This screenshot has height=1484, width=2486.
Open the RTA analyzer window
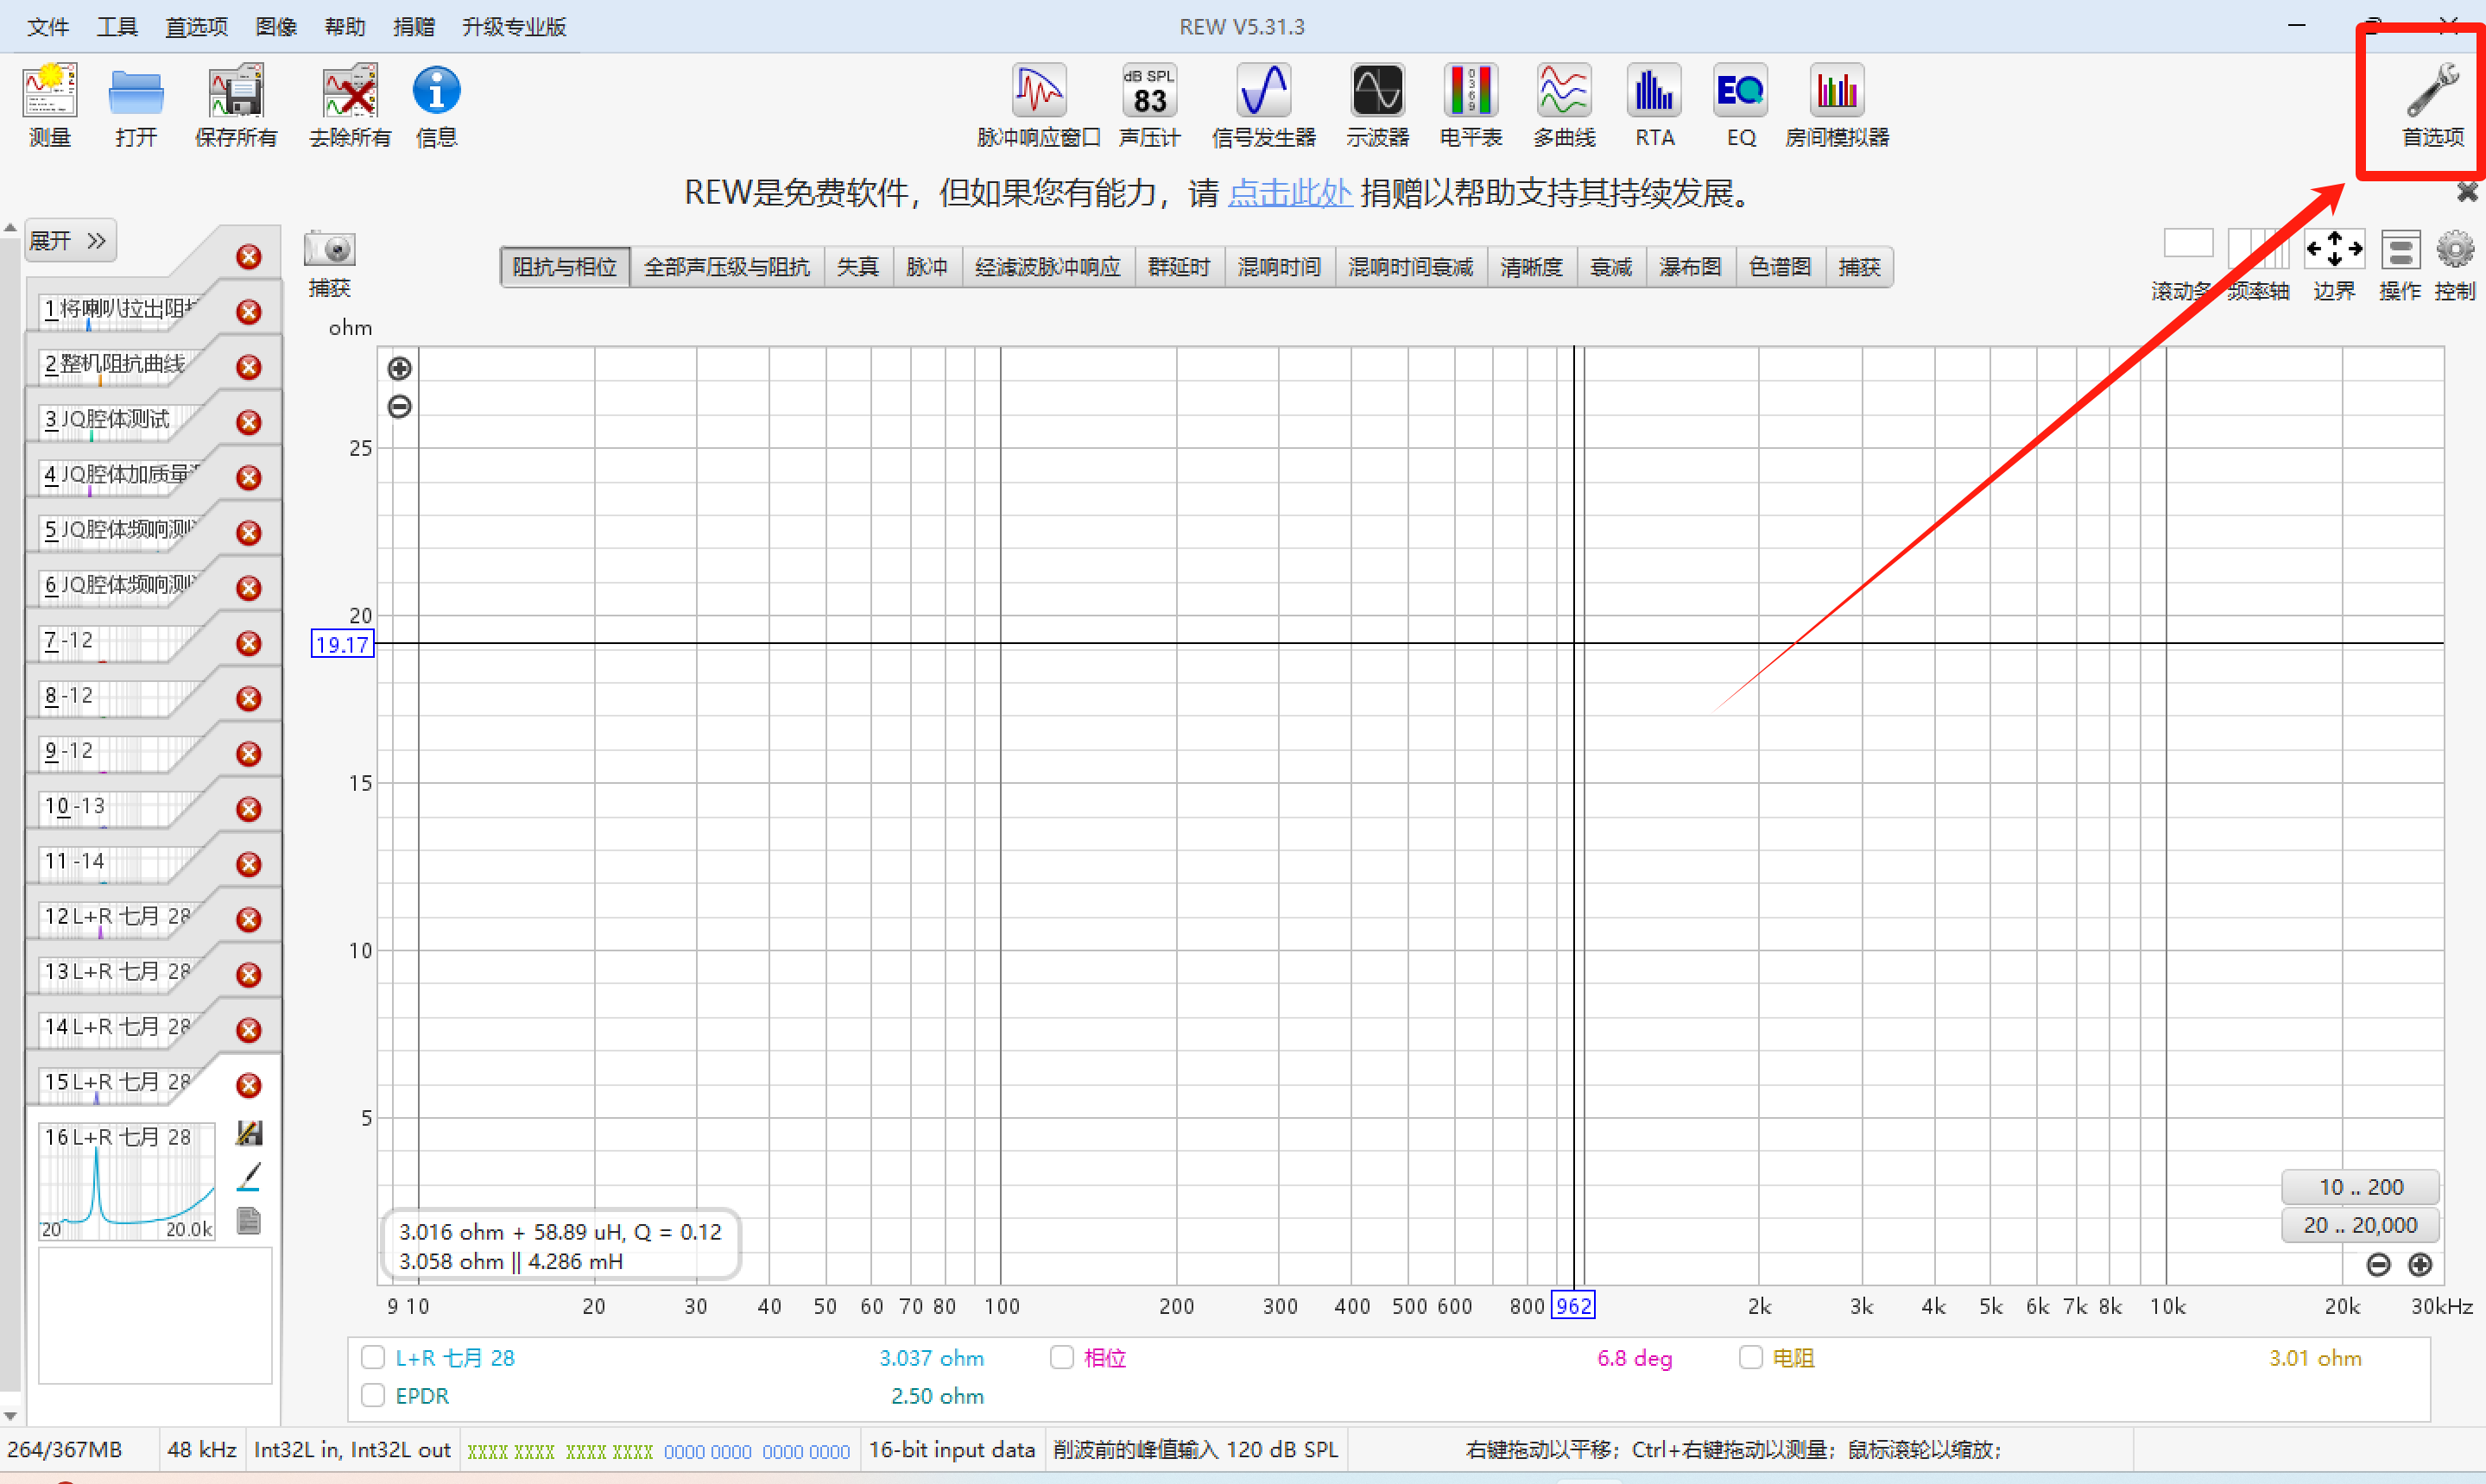(x=1654, y=105)
